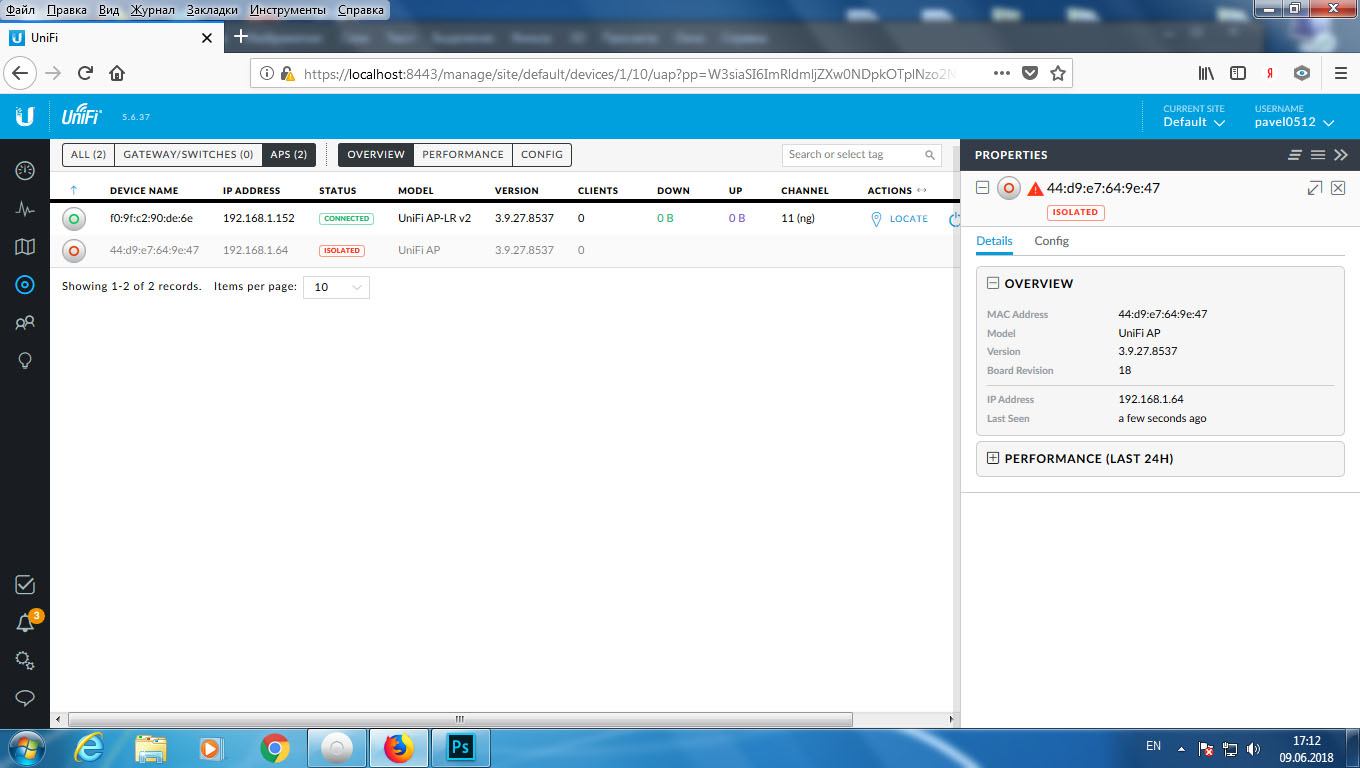Select the OVERVIEW view button

[376, 155]
